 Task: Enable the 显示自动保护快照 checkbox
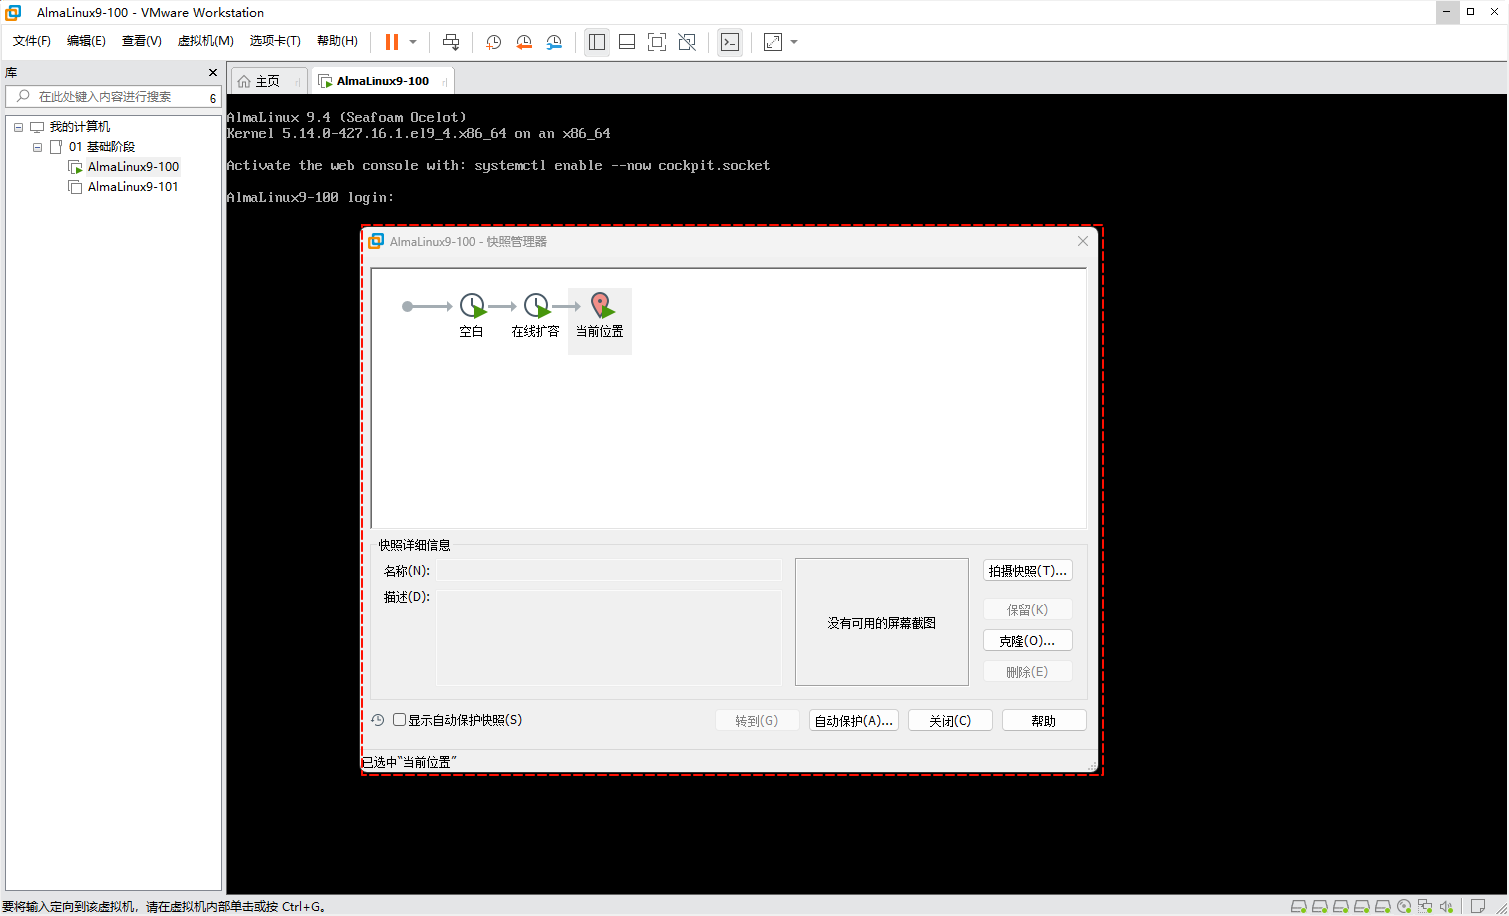pos(400,720)
